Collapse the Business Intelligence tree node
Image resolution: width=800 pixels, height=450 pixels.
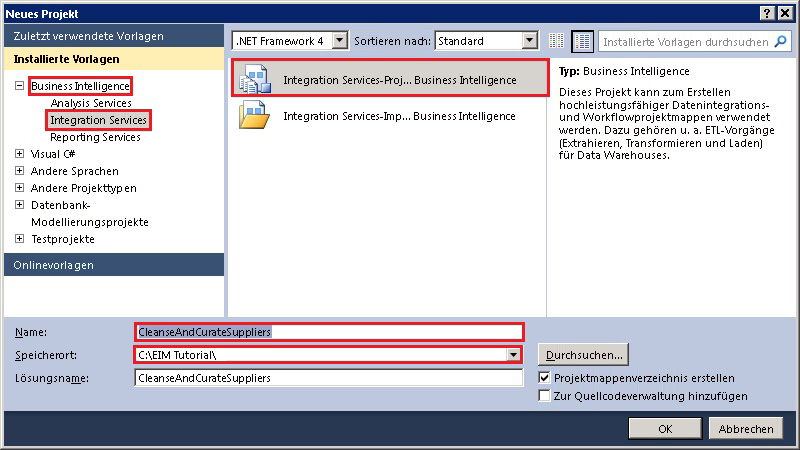pyautogui.click(x=19, y=86)
